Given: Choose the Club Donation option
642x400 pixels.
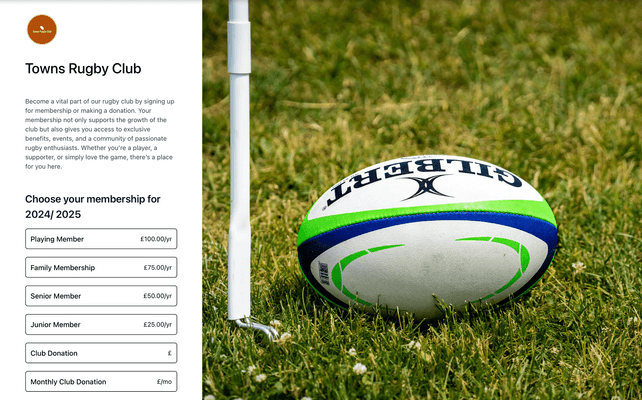Looking at the screenshot, I should (x=101, y=353).
